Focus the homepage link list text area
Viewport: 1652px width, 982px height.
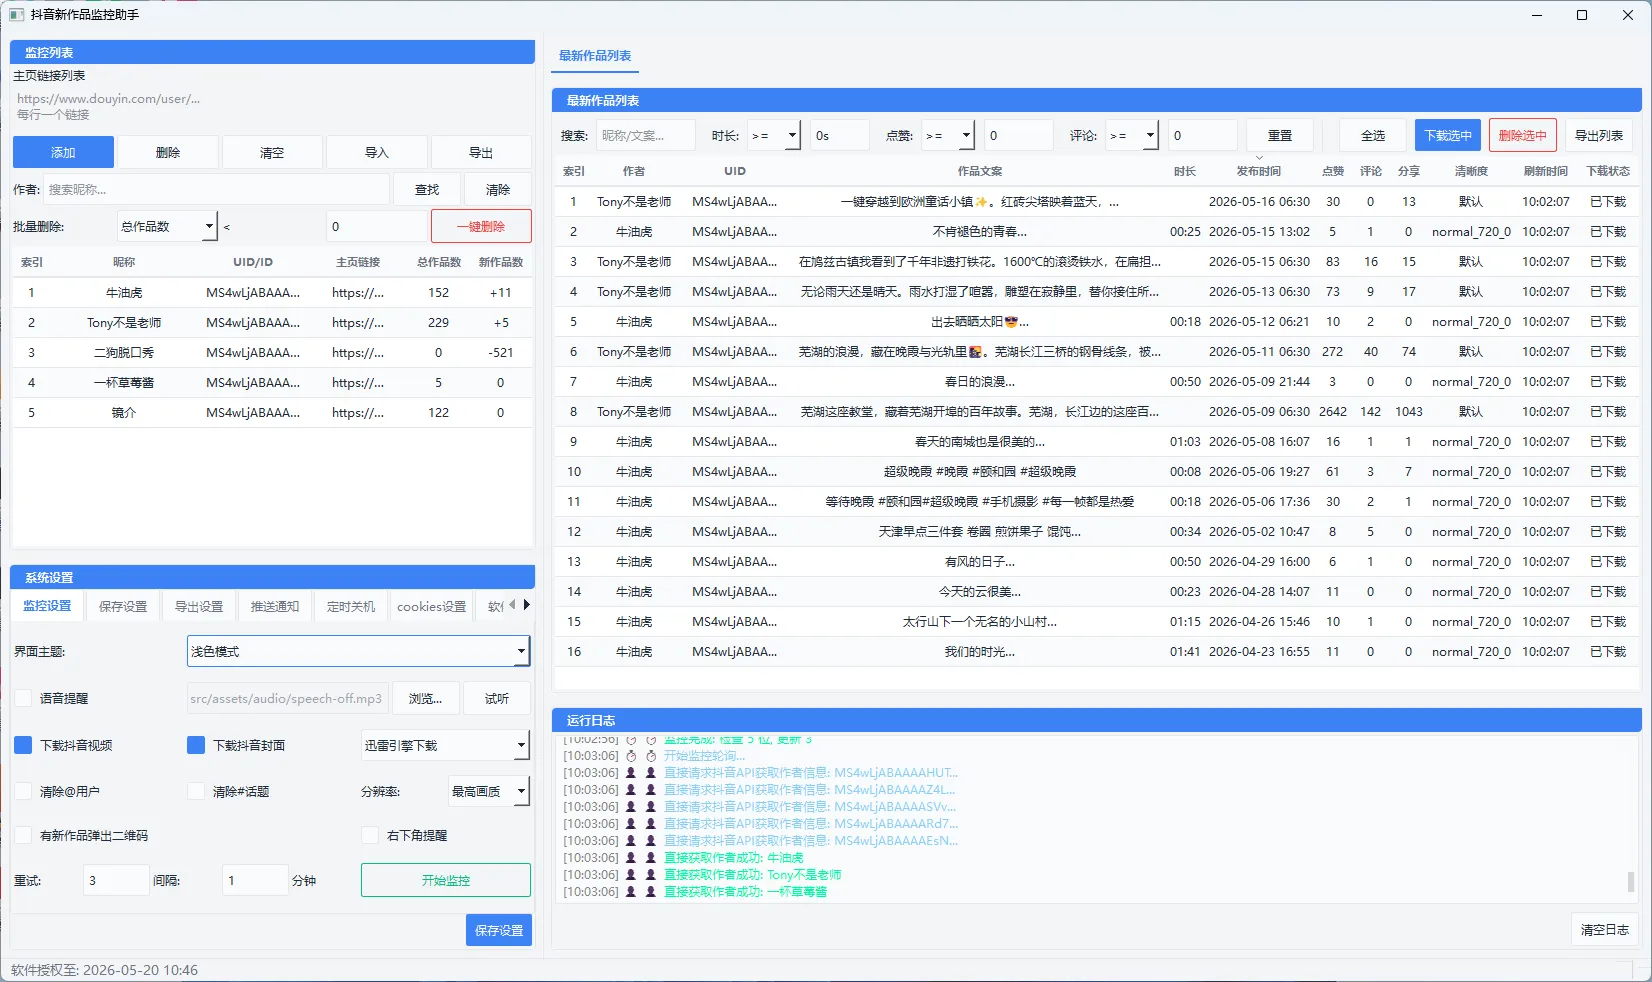click(x=272, y=107)
